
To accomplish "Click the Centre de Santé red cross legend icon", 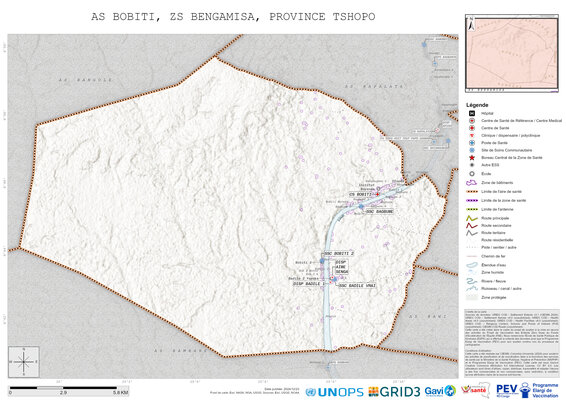I will pyautogui.click(x=471, y=128).
